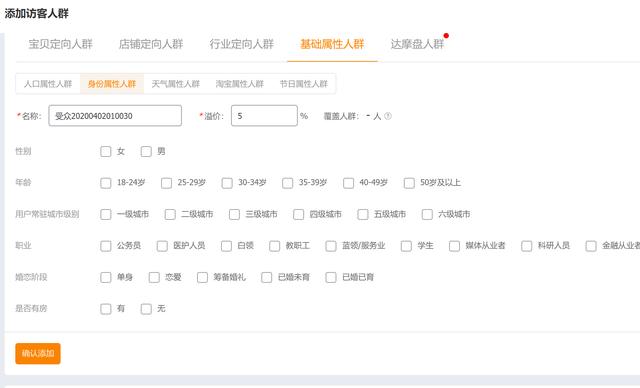Tick the 25-29岁 age checkbox
This screenshot has height=388, width=640.
[166, 183]
